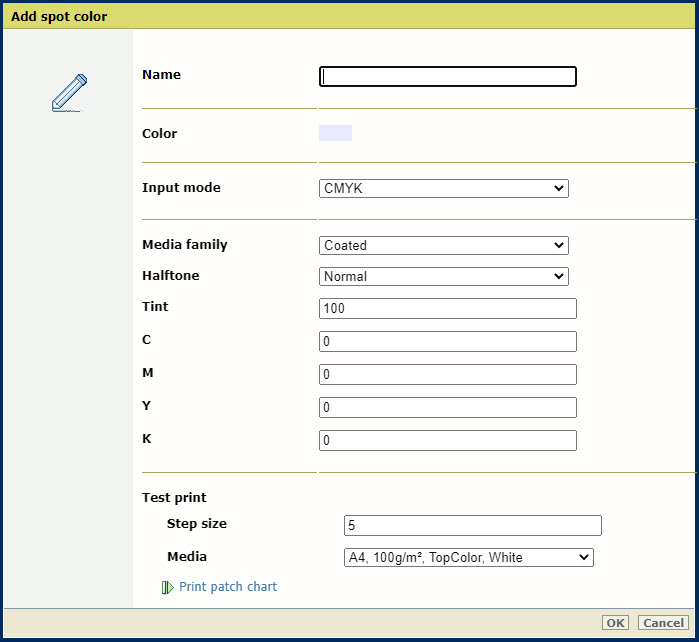Select the C cyan value field
This screenshot has height=642, width=699.
click(447, 341)
